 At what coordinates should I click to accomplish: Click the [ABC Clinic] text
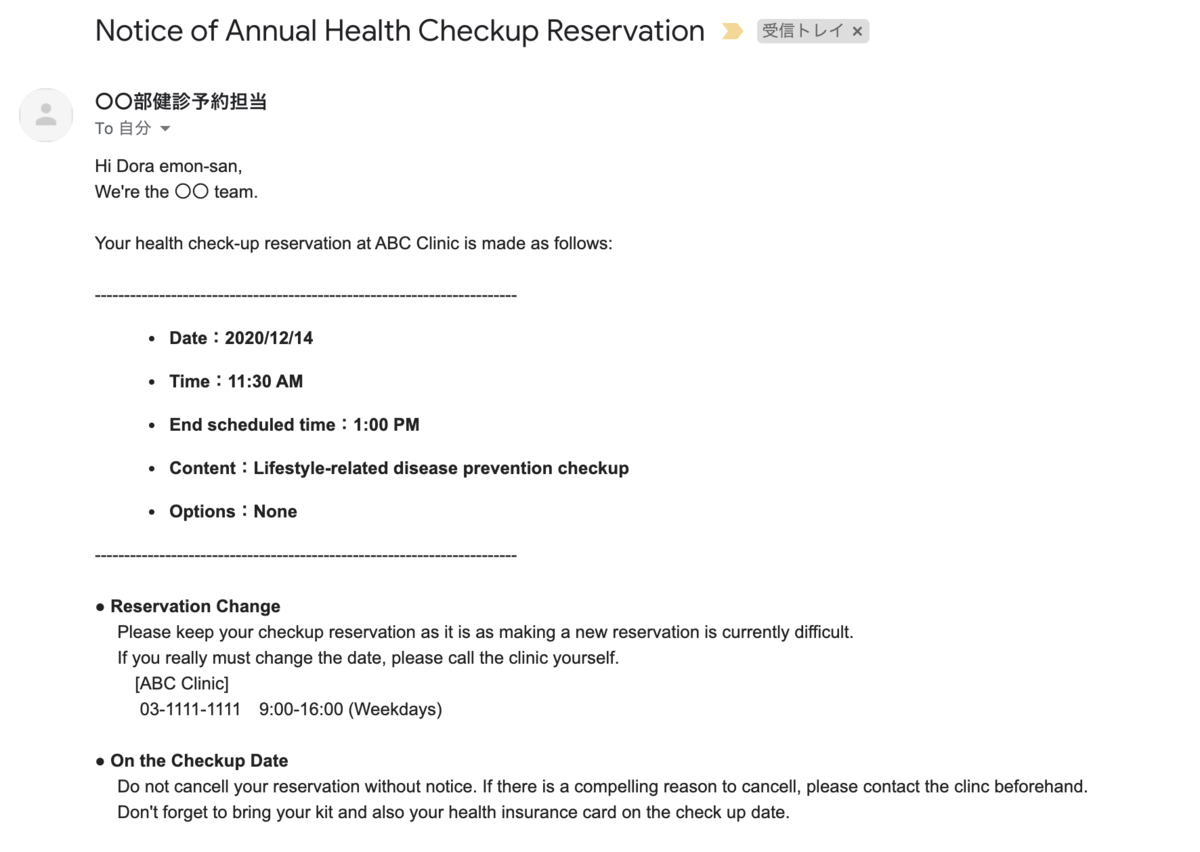coord(181,684)
